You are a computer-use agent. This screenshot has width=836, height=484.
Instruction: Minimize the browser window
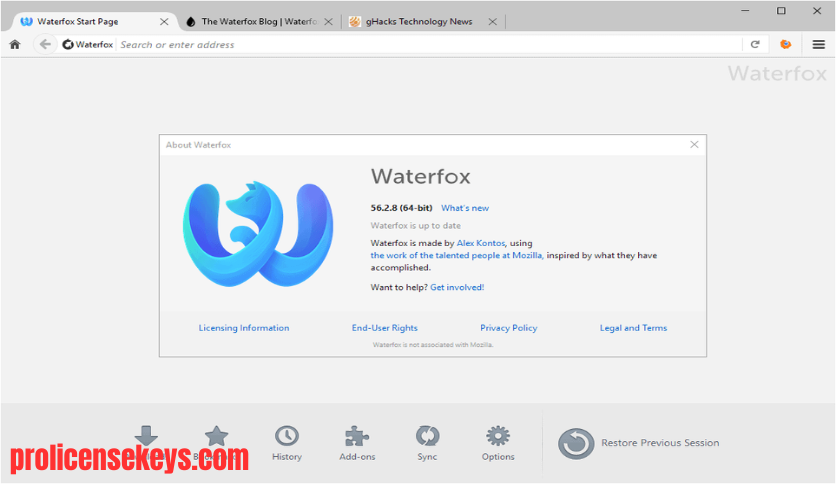pyautogui.click(x=745, y=11)
